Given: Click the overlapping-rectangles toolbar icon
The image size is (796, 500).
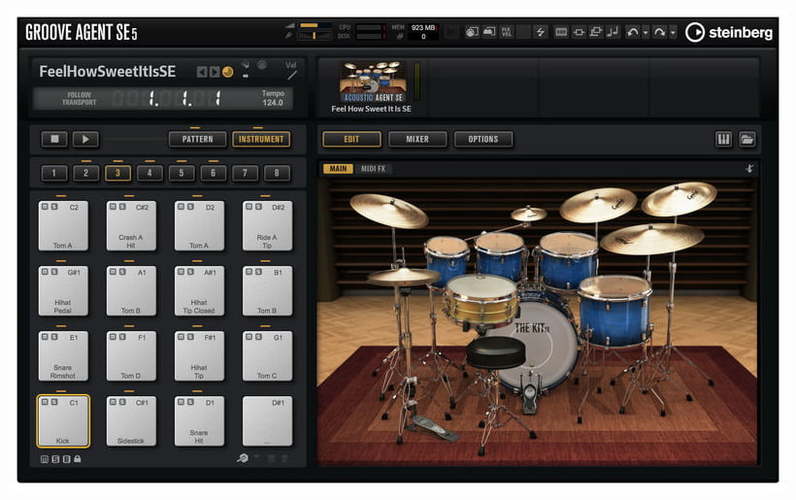Looking at the screenshot, I should [595, 32].
